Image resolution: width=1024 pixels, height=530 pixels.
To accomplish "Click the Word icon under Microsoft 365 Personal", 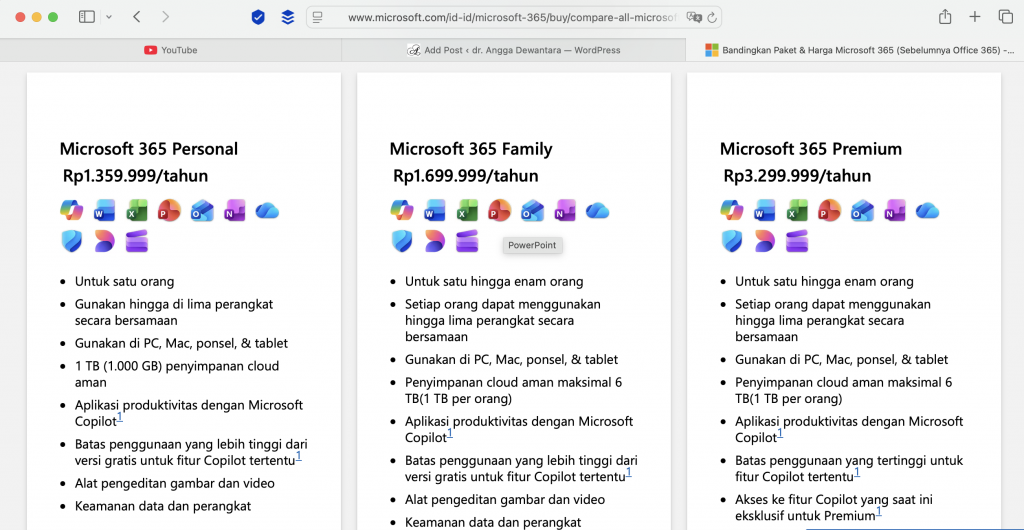I will 104,211.
